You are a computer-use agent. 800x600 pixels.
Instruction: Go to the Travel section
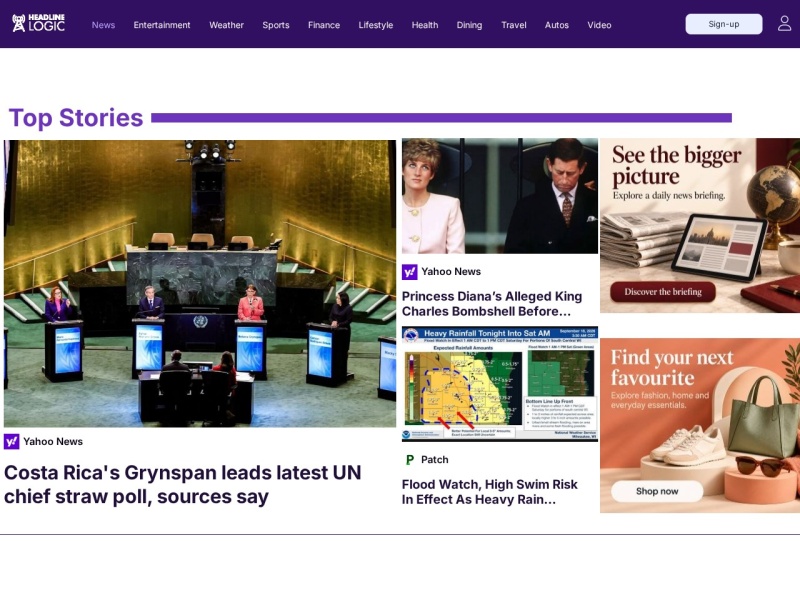[x=514, y=25]
